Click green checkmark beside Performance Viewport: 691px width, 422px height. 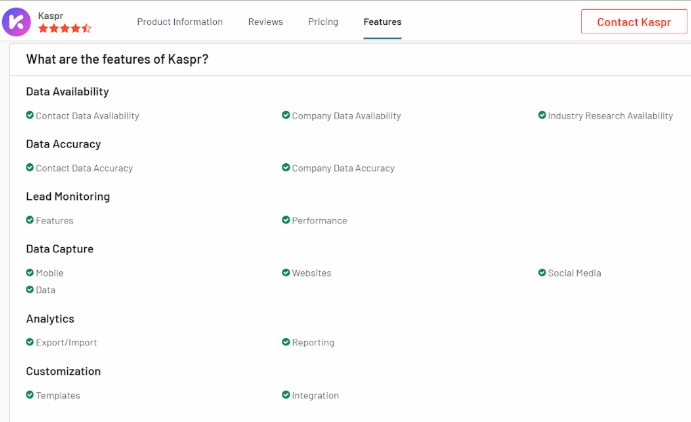click(286, 220)
